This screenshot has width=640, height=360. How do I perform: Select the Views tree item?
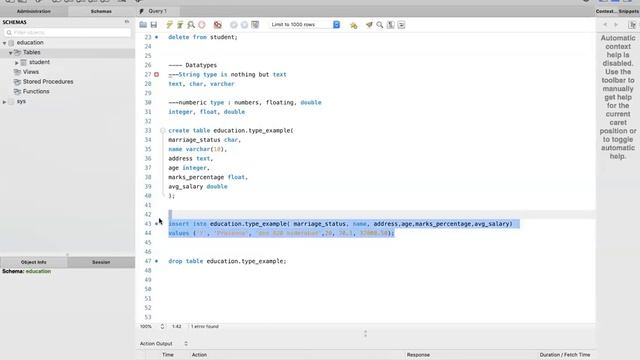coord(31,72)
